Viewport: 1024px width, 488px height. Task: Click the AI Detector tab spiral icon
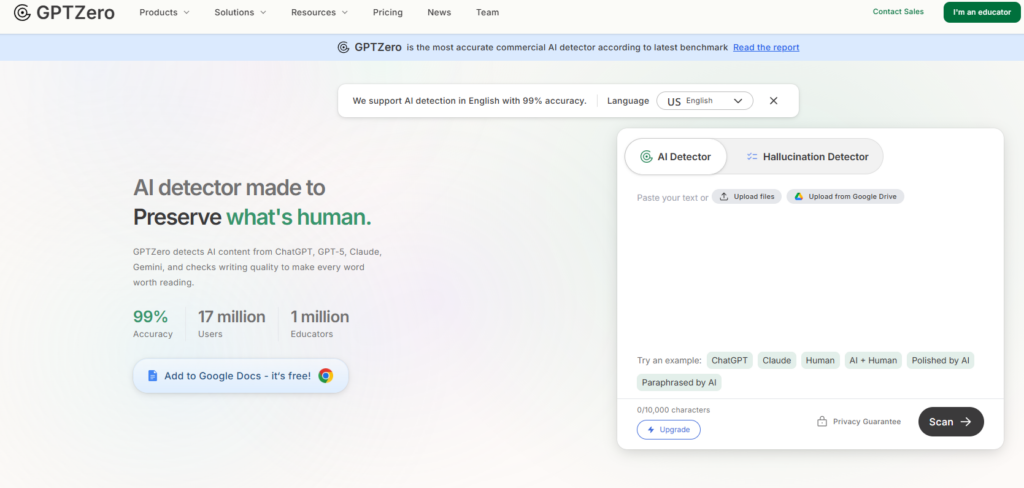point(646,157)
